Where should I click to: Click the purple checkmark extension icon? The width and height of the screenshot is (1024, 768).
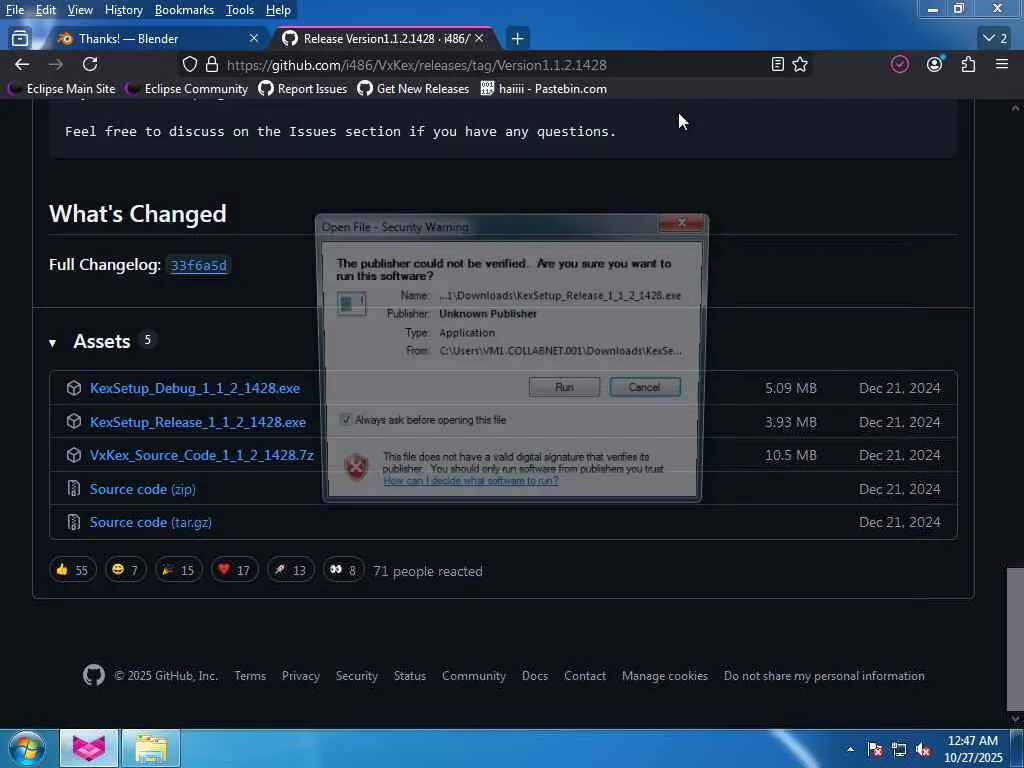click(x=900, y=64)
